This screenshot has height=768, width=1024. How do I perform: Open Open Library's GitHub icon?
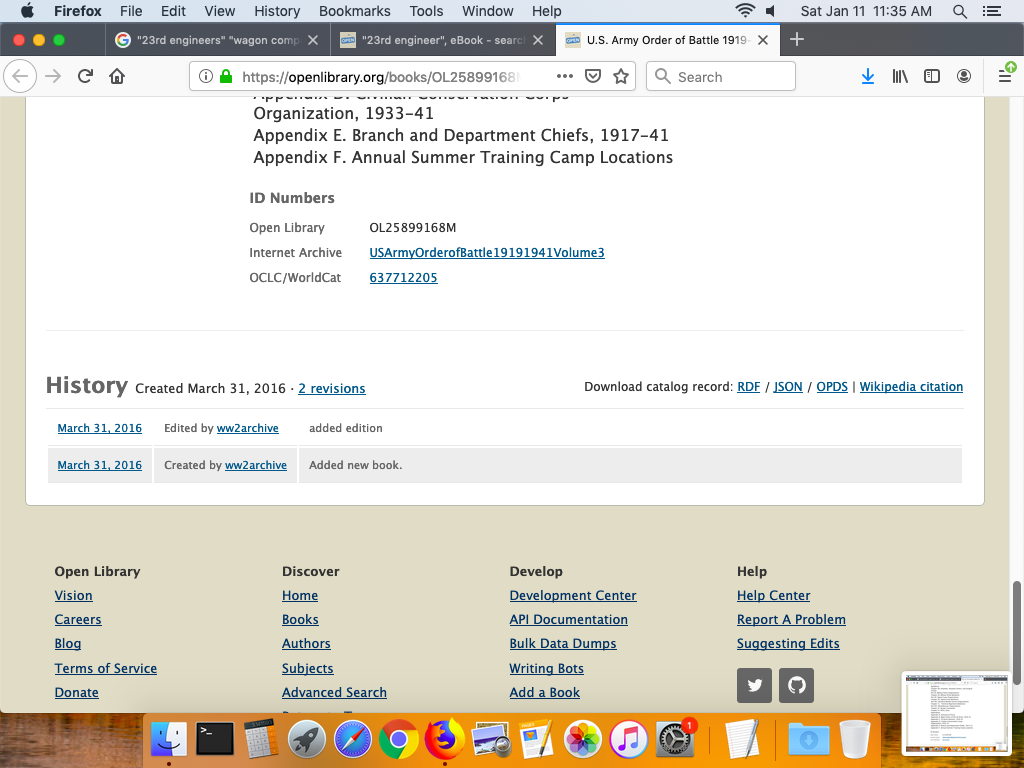[x=797, y=686]
